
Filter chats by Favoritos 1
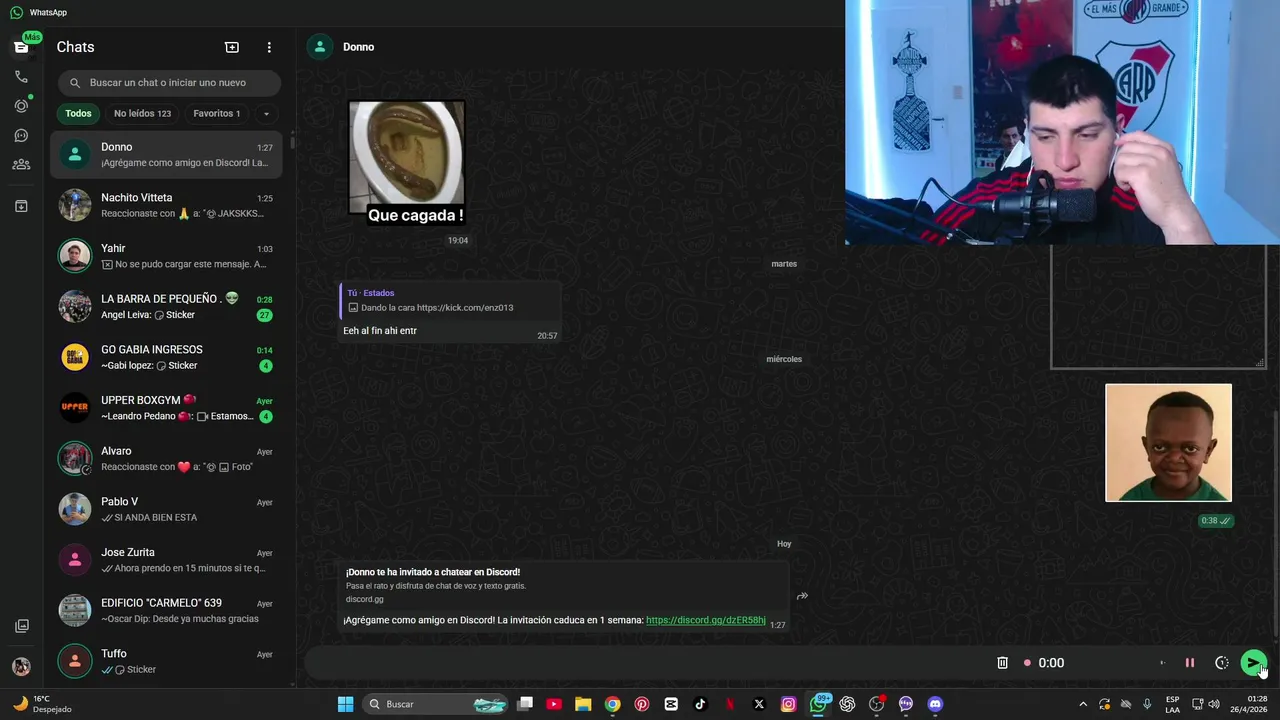(217, 113)
